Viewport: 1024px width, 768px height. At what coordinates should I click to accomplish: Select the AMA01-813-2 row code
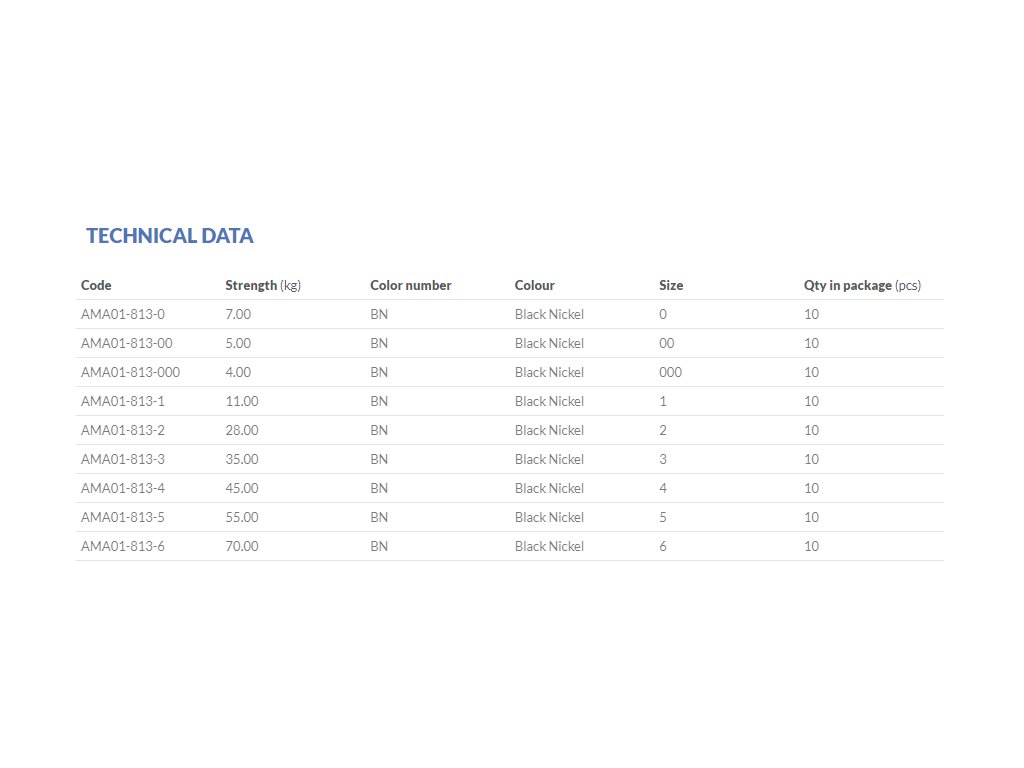click(122, 430)
